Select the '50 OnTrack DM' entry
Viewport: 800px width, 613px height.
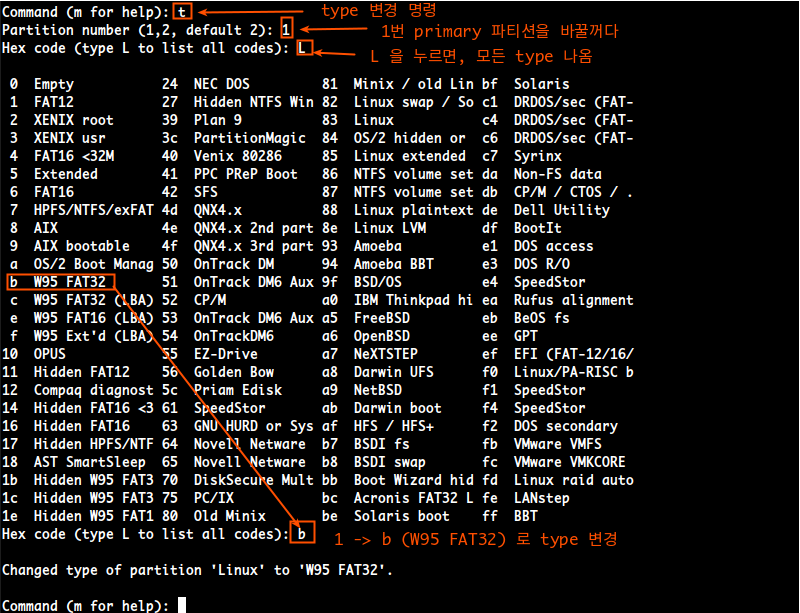coord(218,264)
